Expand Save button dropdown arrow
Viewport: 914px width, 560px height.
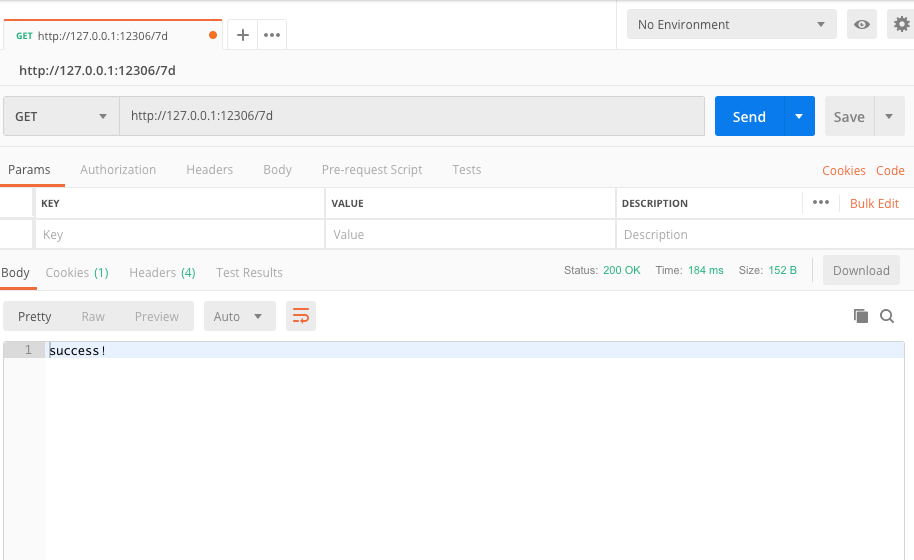[888, 116]
